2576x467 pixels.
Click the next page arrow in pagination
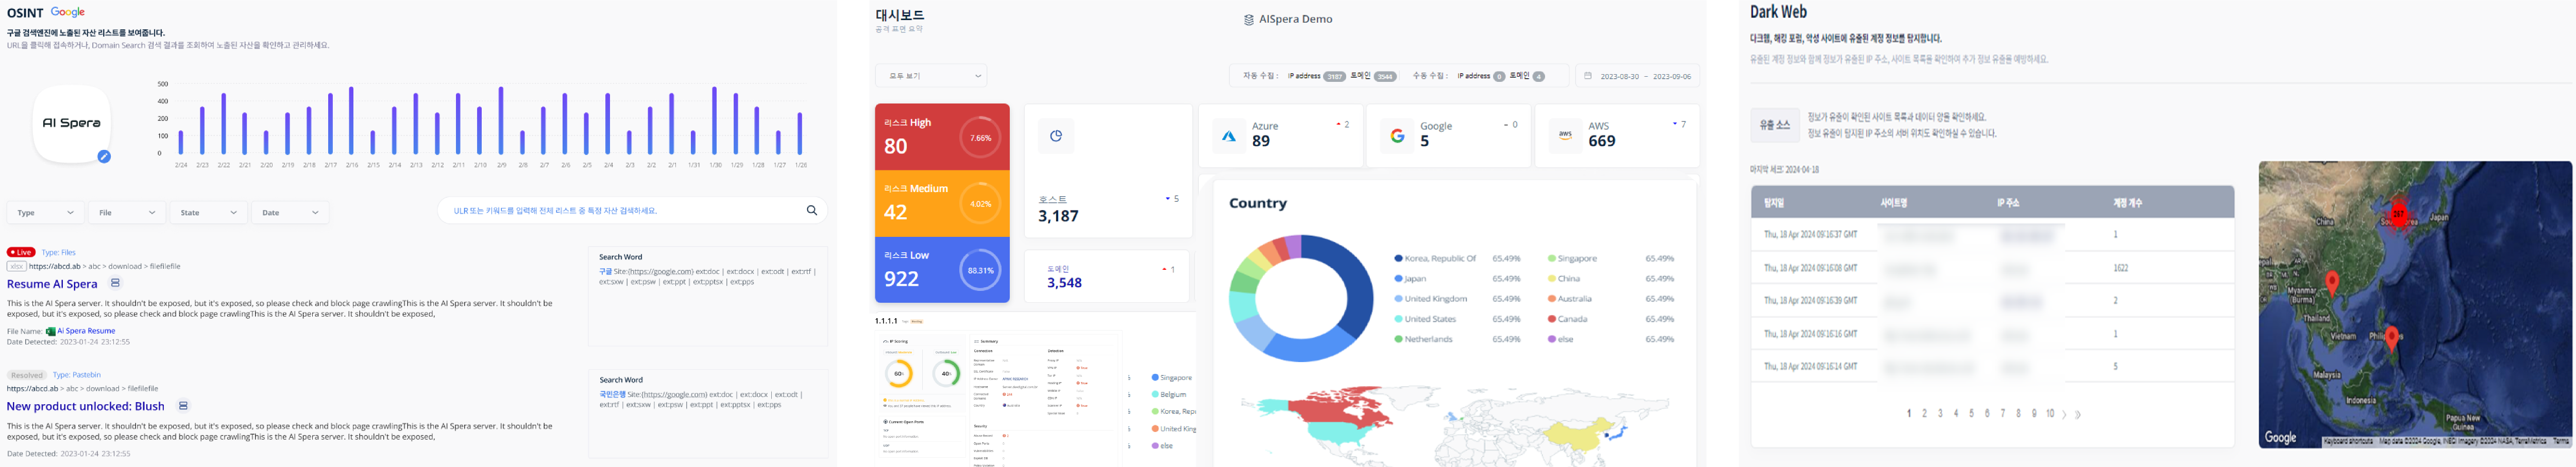pos(2064,414)
